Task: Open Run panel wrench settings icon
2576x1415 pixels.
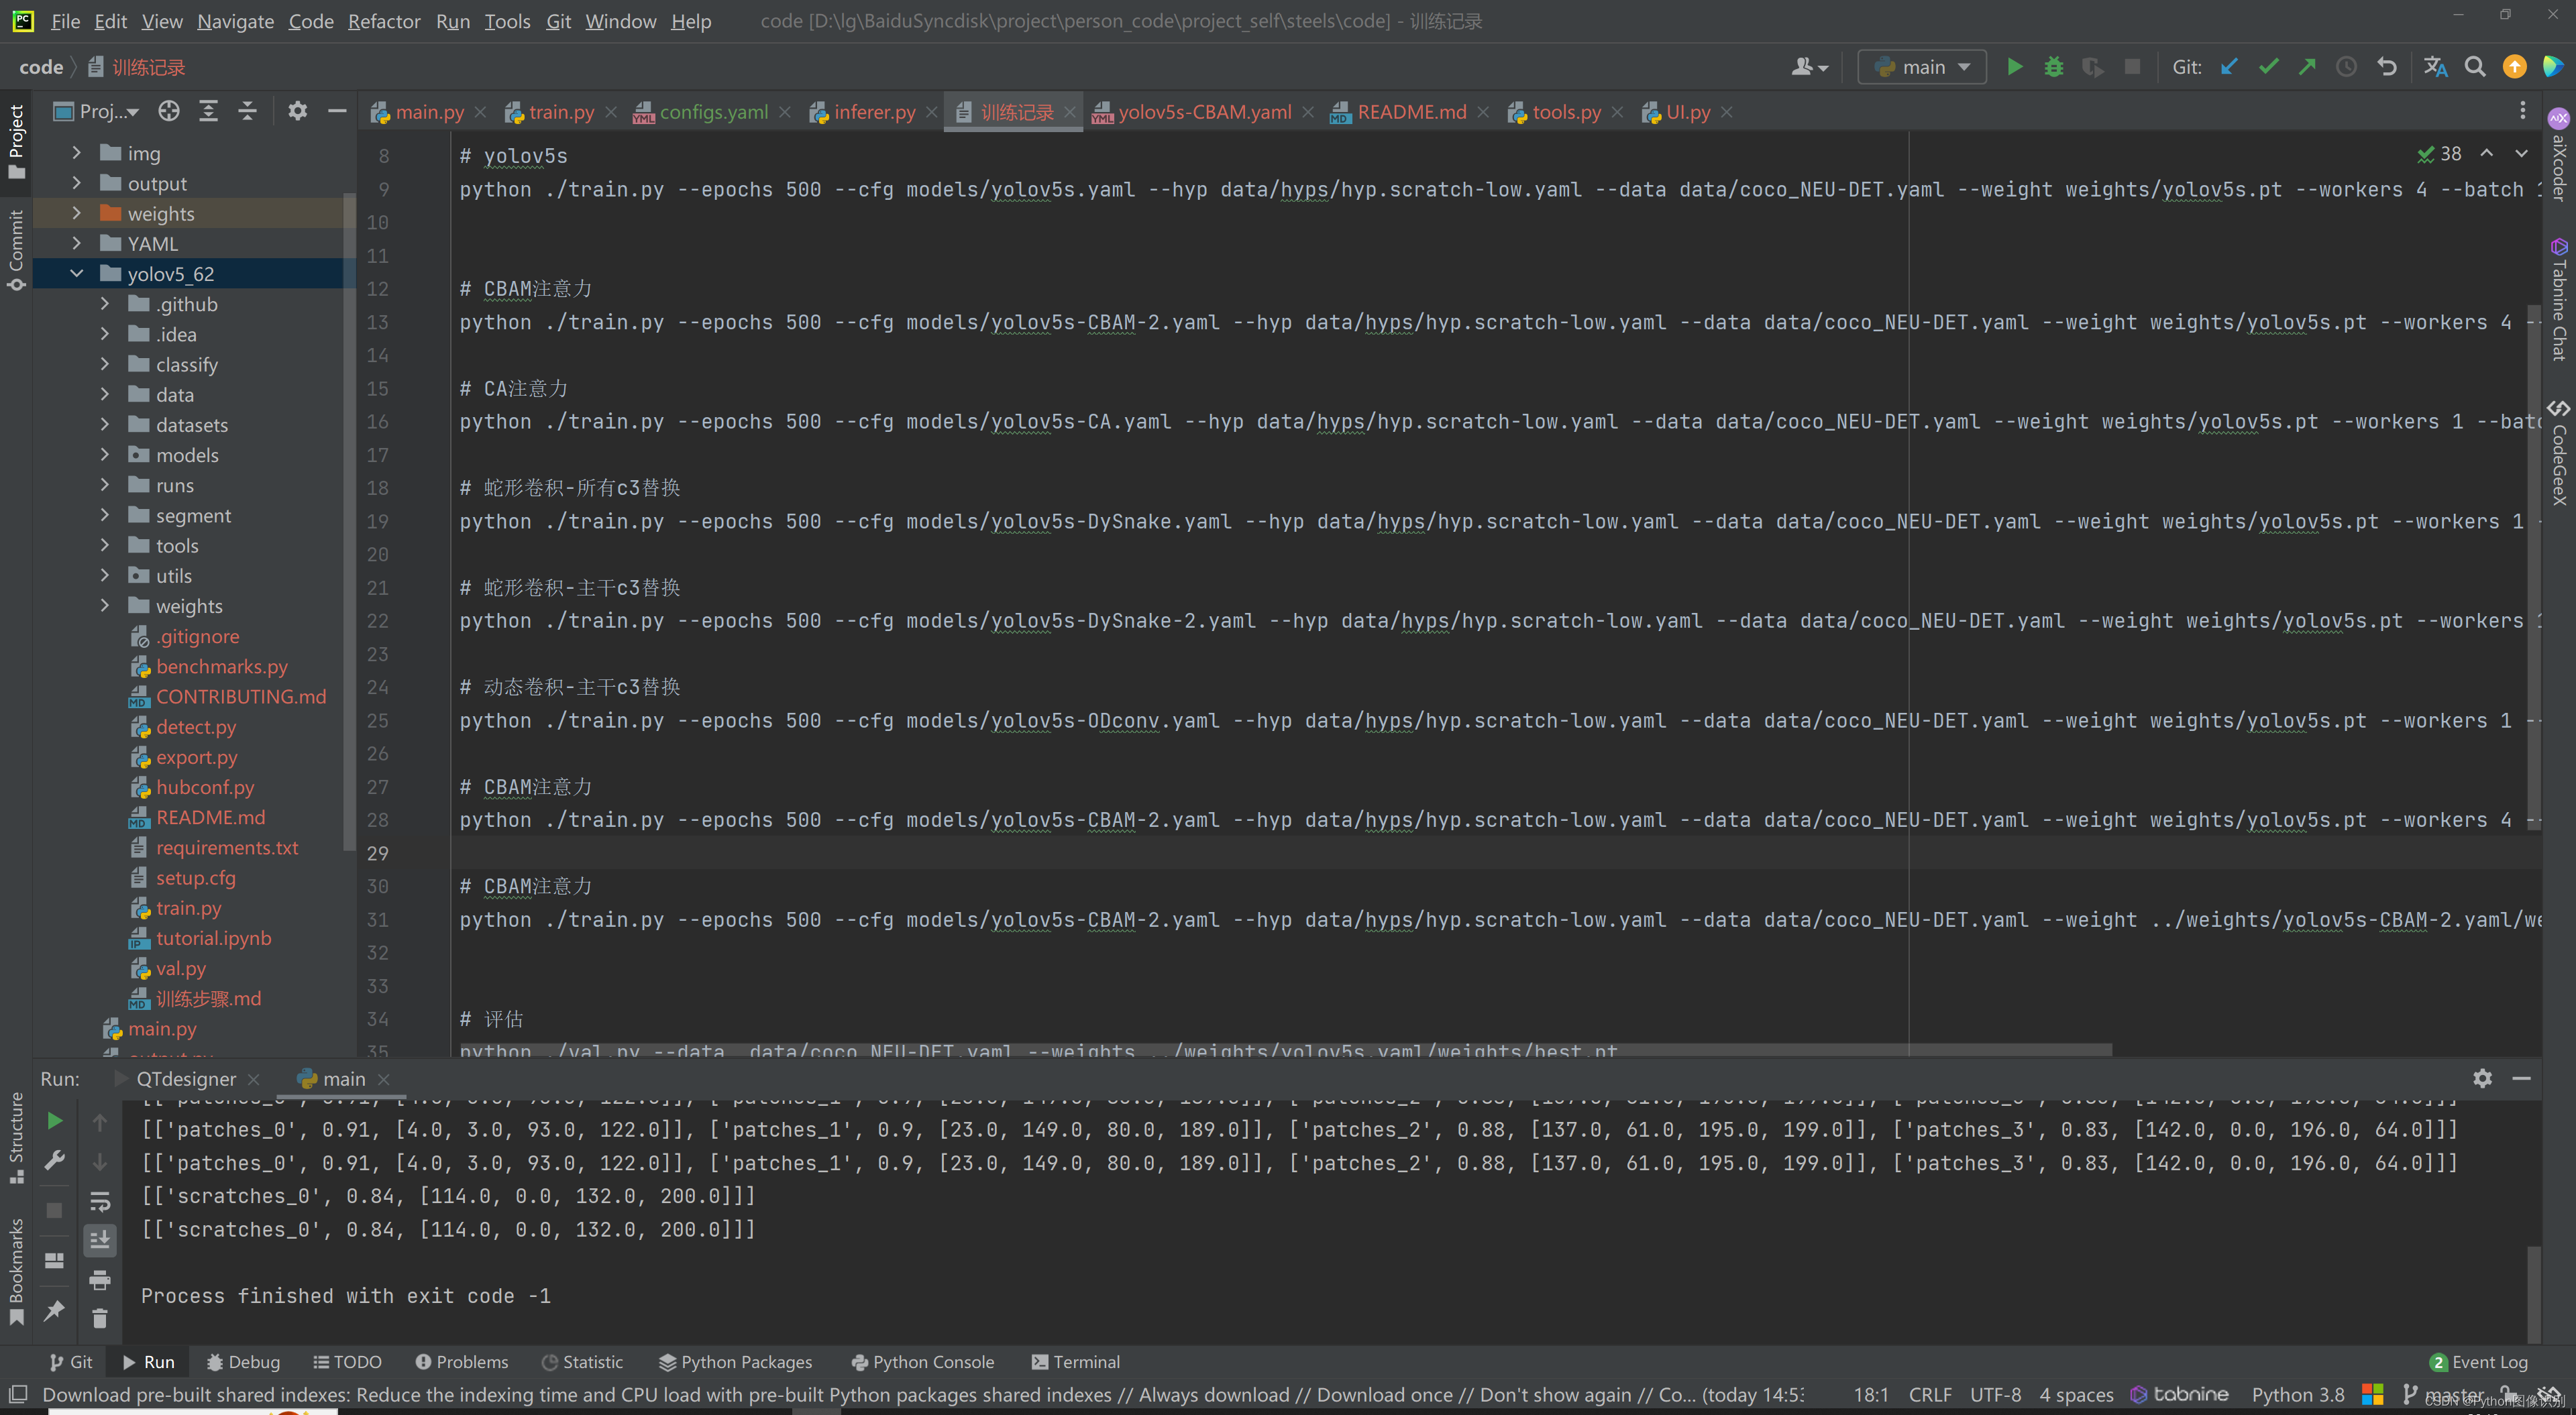Action: [55, 1160]
